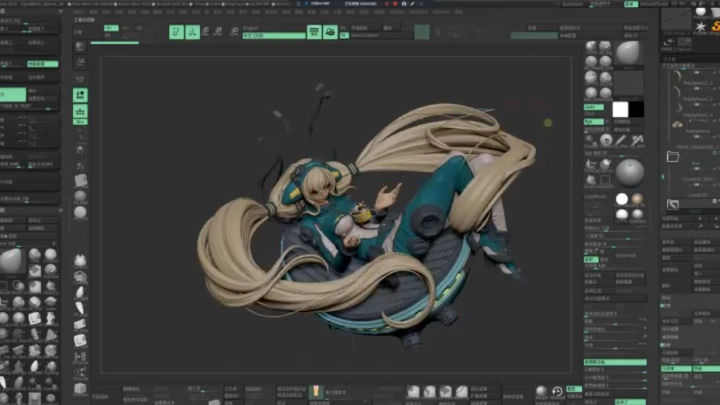Image resolution: width=720 pixels, height=405 pixels.
Task: Select the top-left brush sphere in right shelf
Action: click(591, 46)
